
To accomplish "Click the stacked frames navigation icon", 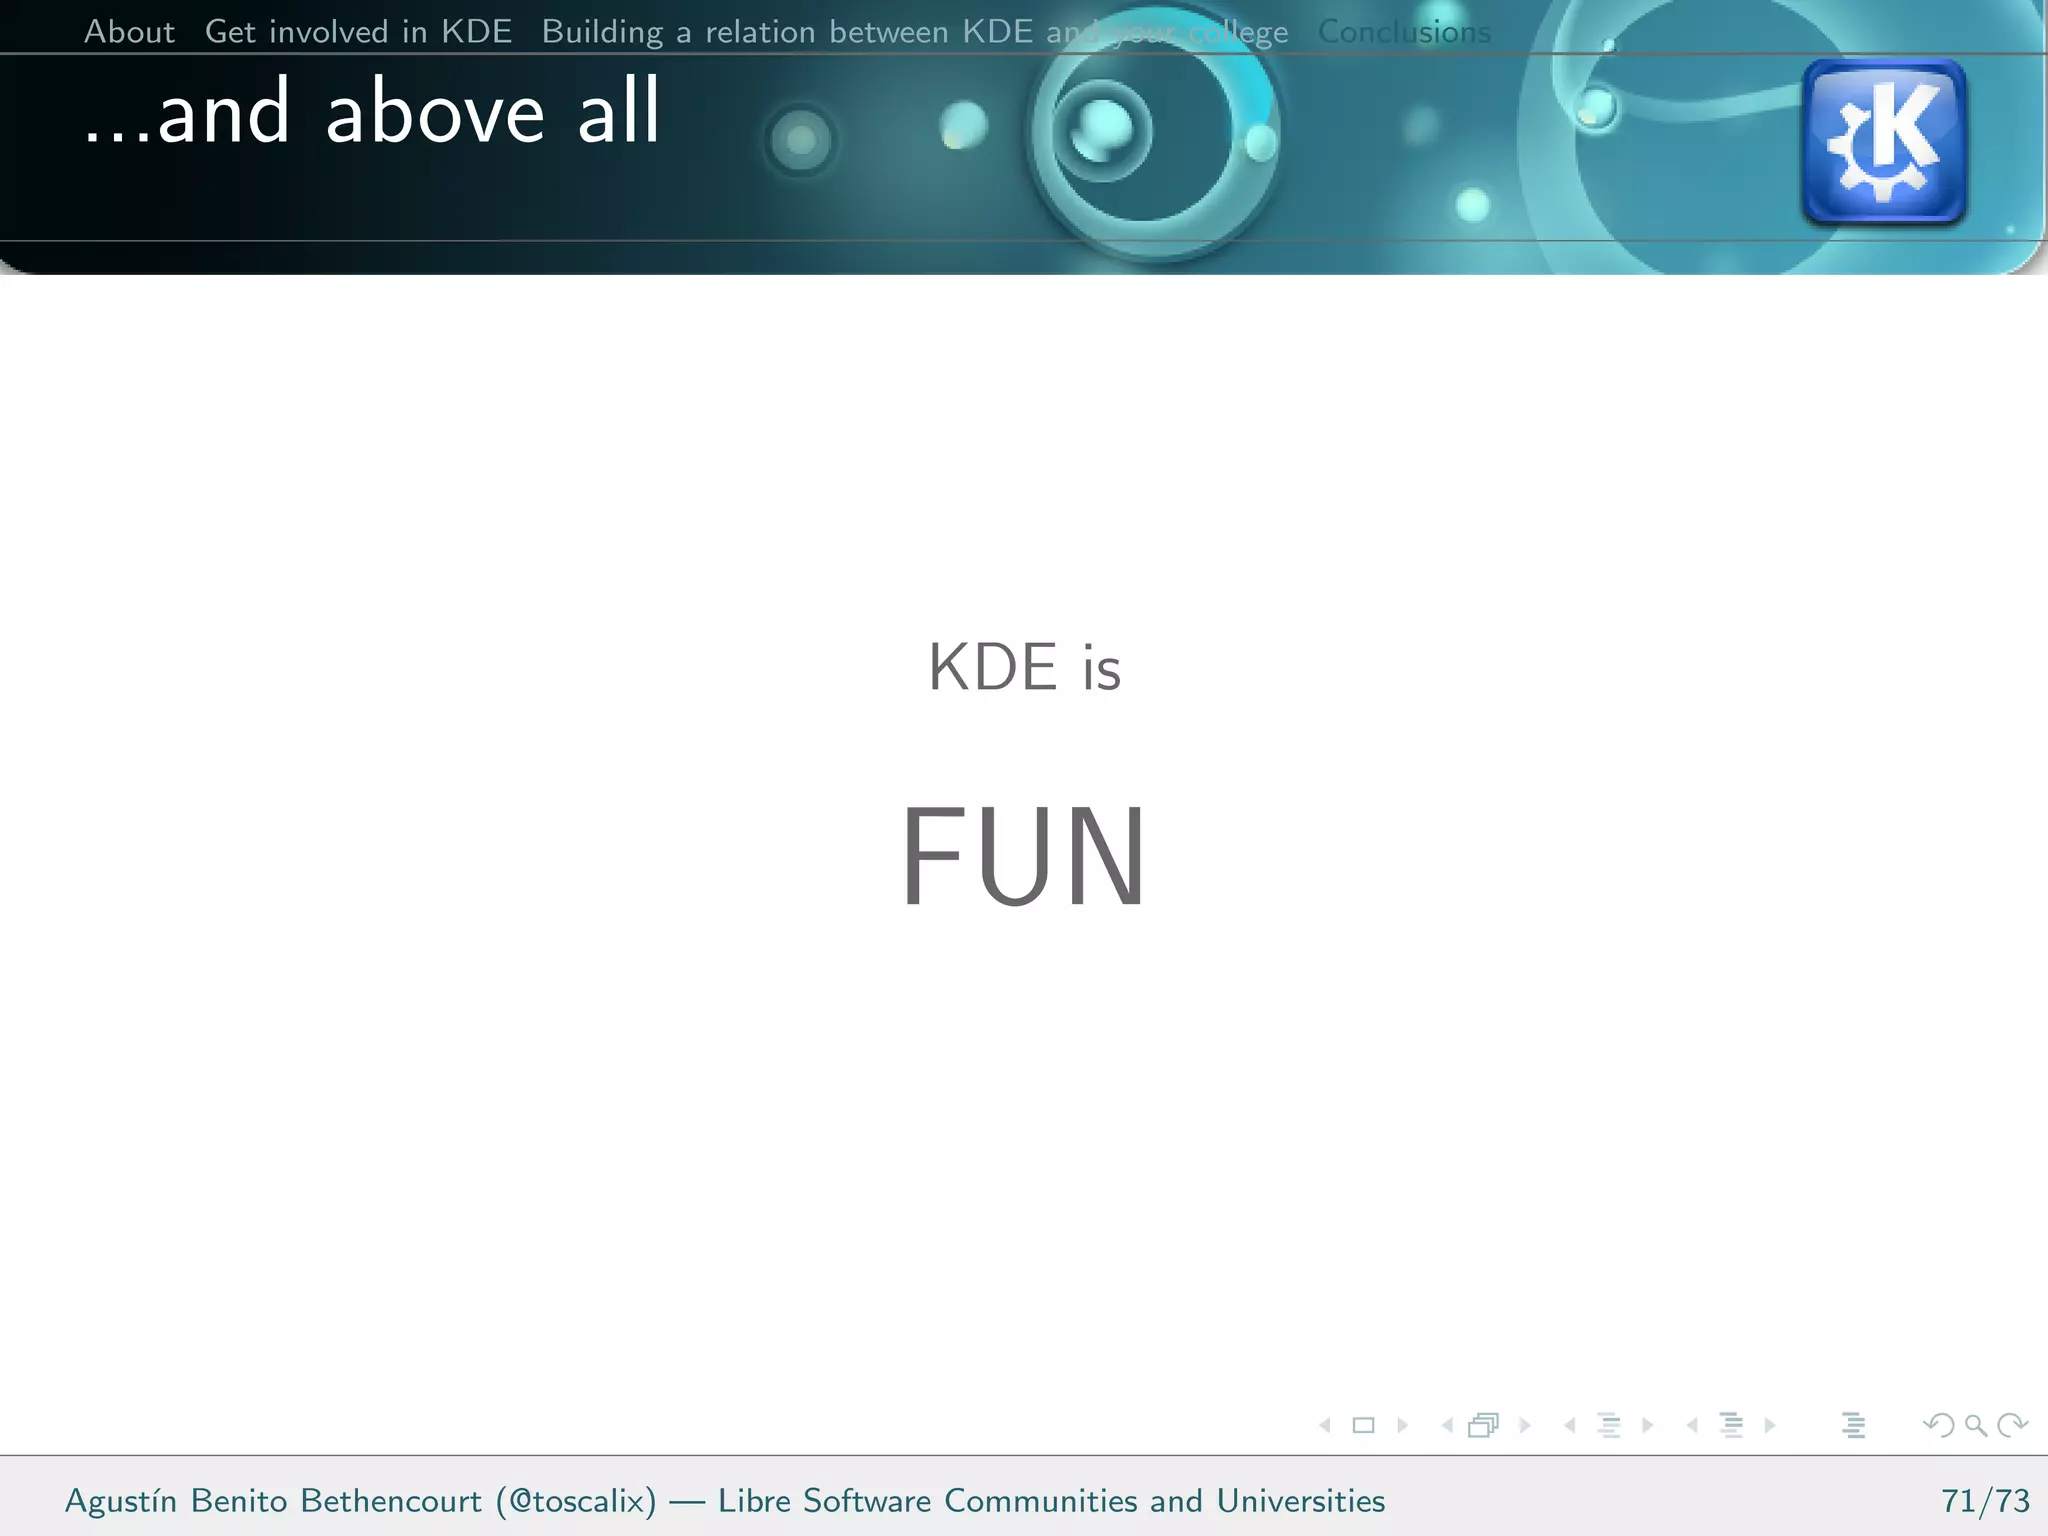I will (1484, 1425).
